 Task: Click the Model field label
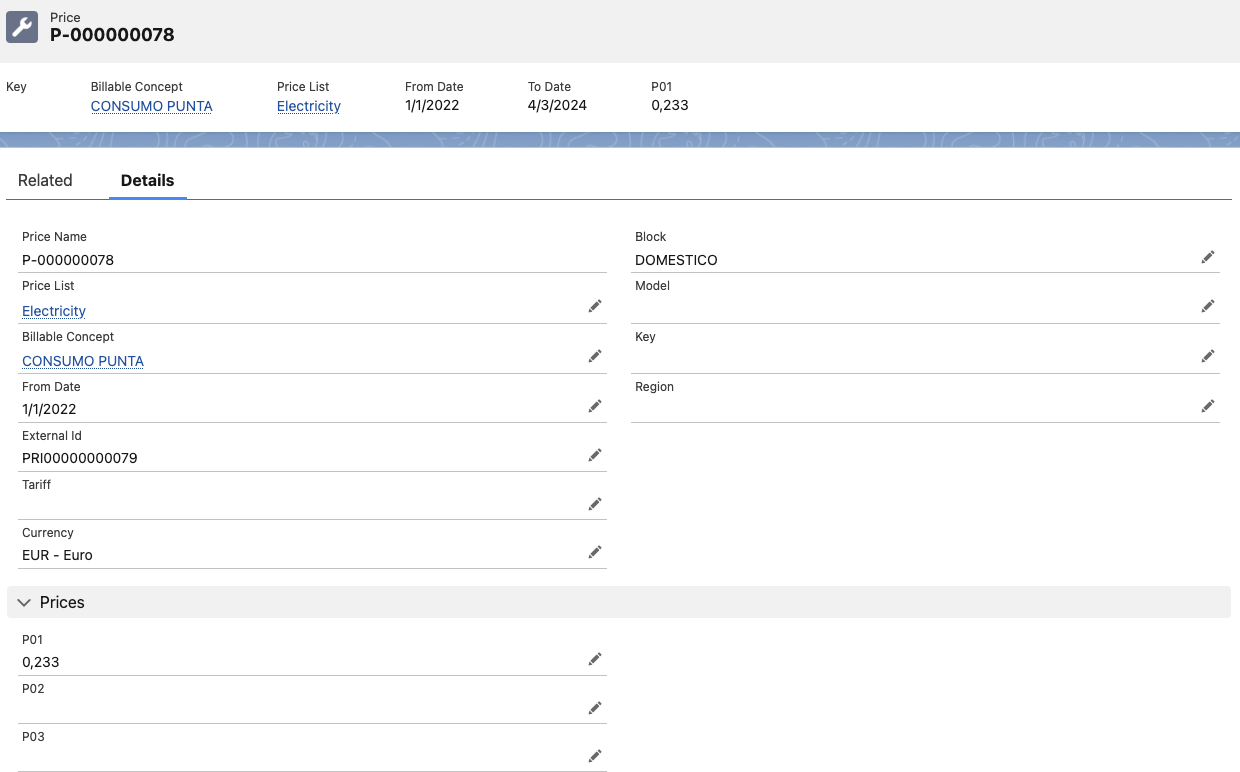(652, 286)
